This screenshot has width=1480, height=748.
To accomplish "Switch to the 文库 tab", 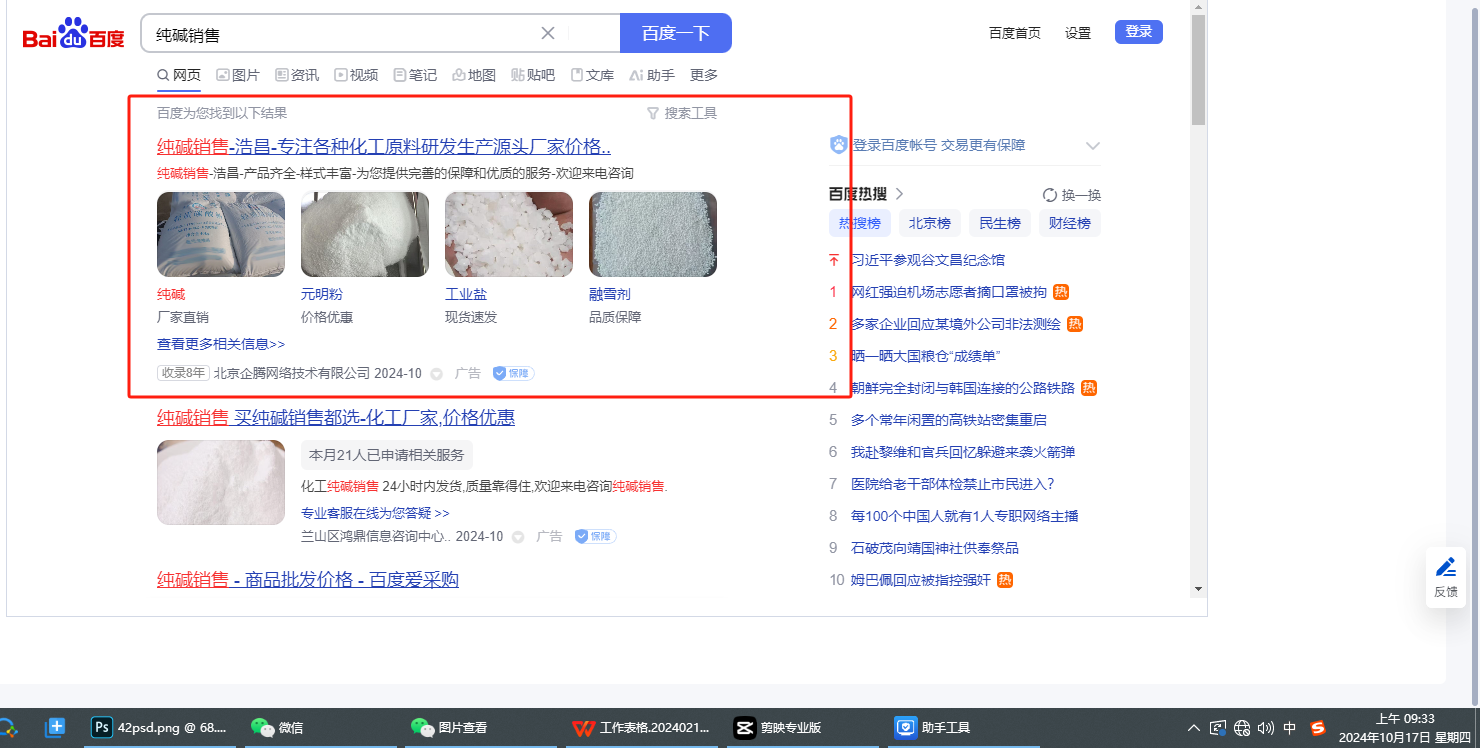I will coord(592,75).
